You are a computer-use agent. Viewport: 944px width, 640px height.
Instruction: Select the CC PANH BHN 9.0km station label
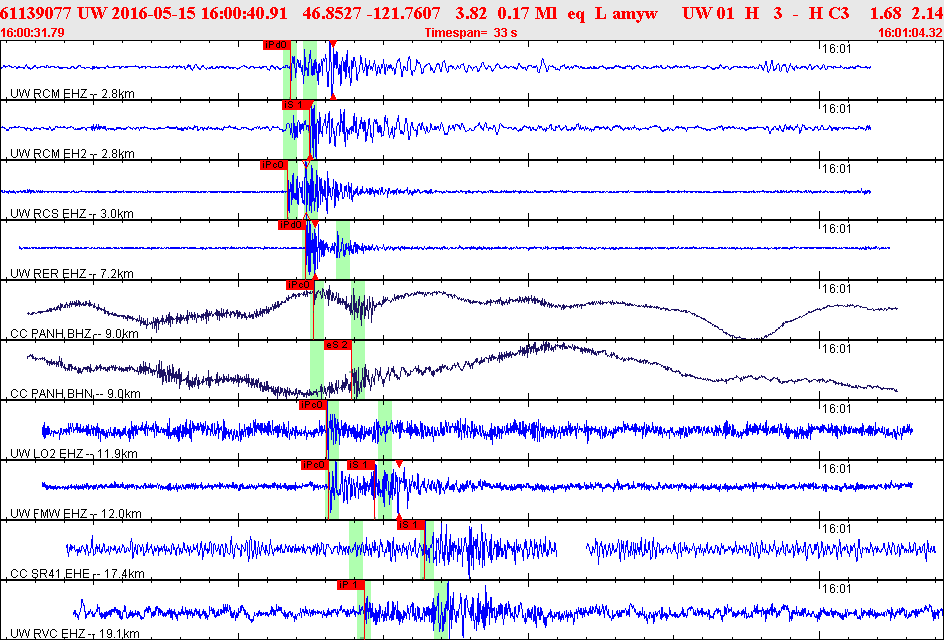[x=76, y=394]
